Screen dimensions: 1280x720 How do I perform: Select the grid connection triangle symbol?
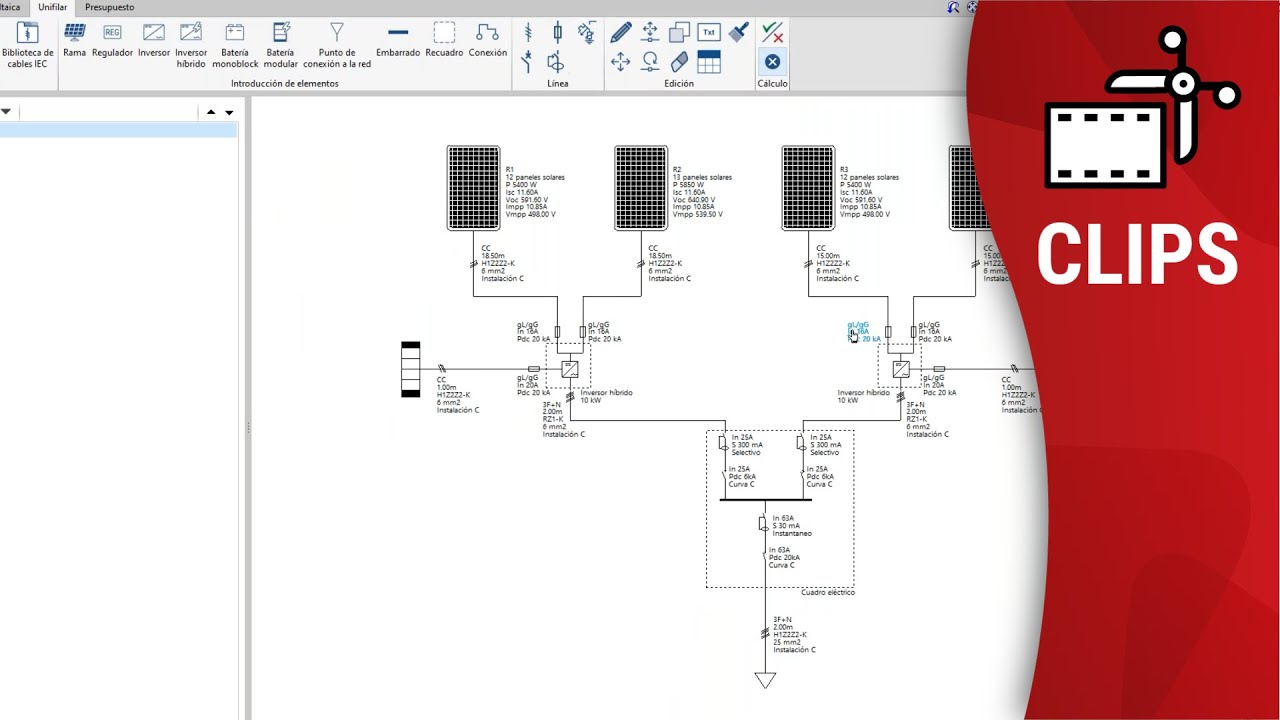pos(765,681)
